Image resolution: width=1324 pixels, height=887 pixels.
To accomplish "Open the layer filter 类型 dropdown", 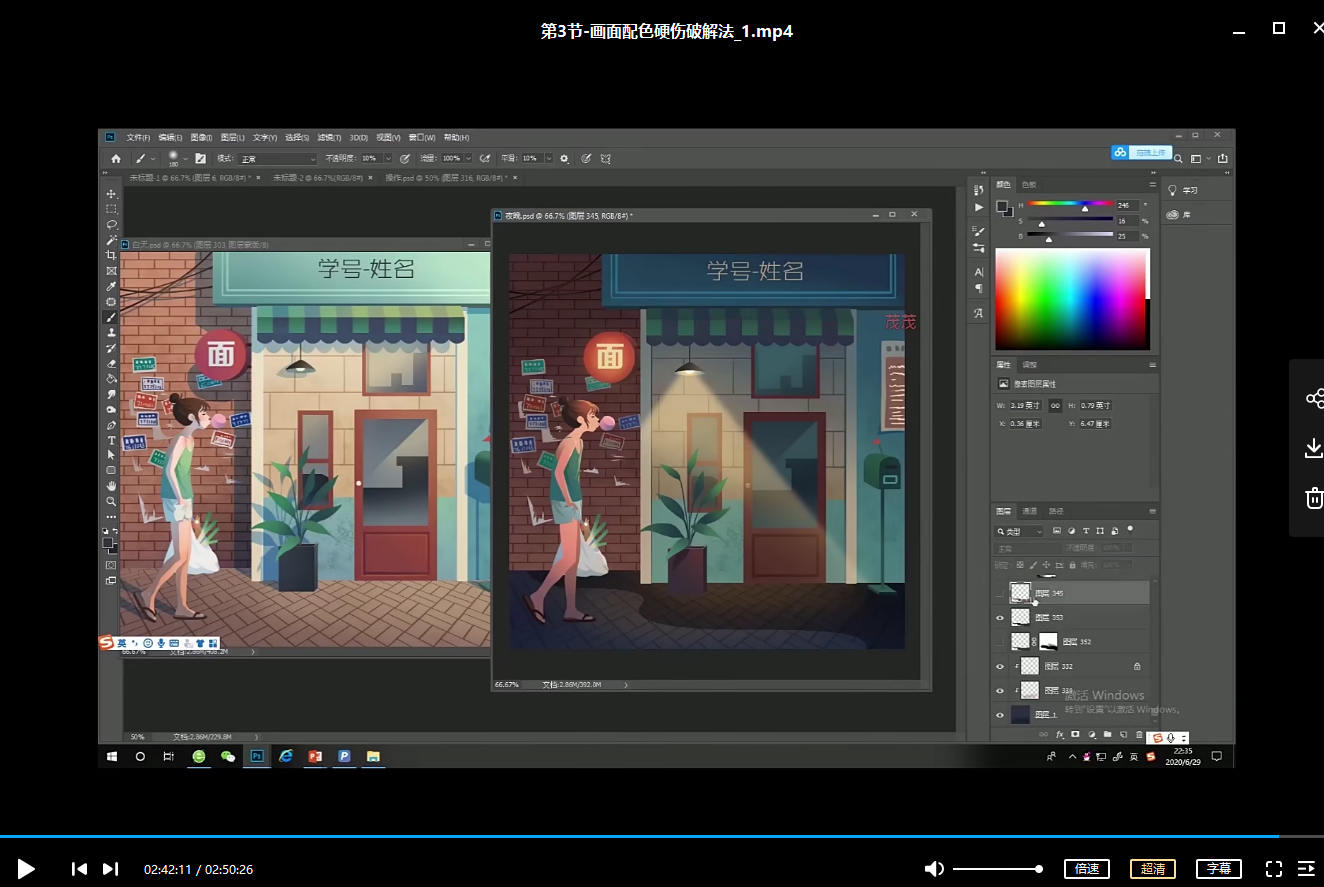I will click(1020, 531).
